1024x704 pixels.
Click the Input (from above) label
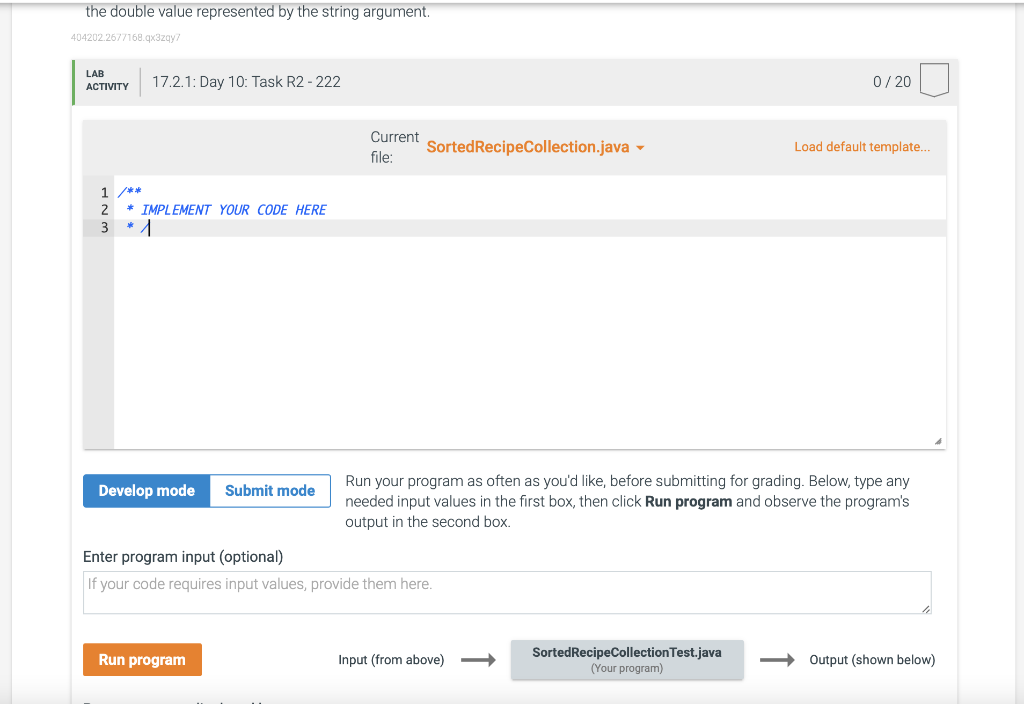pyautogui.click(x=391, y=660)
